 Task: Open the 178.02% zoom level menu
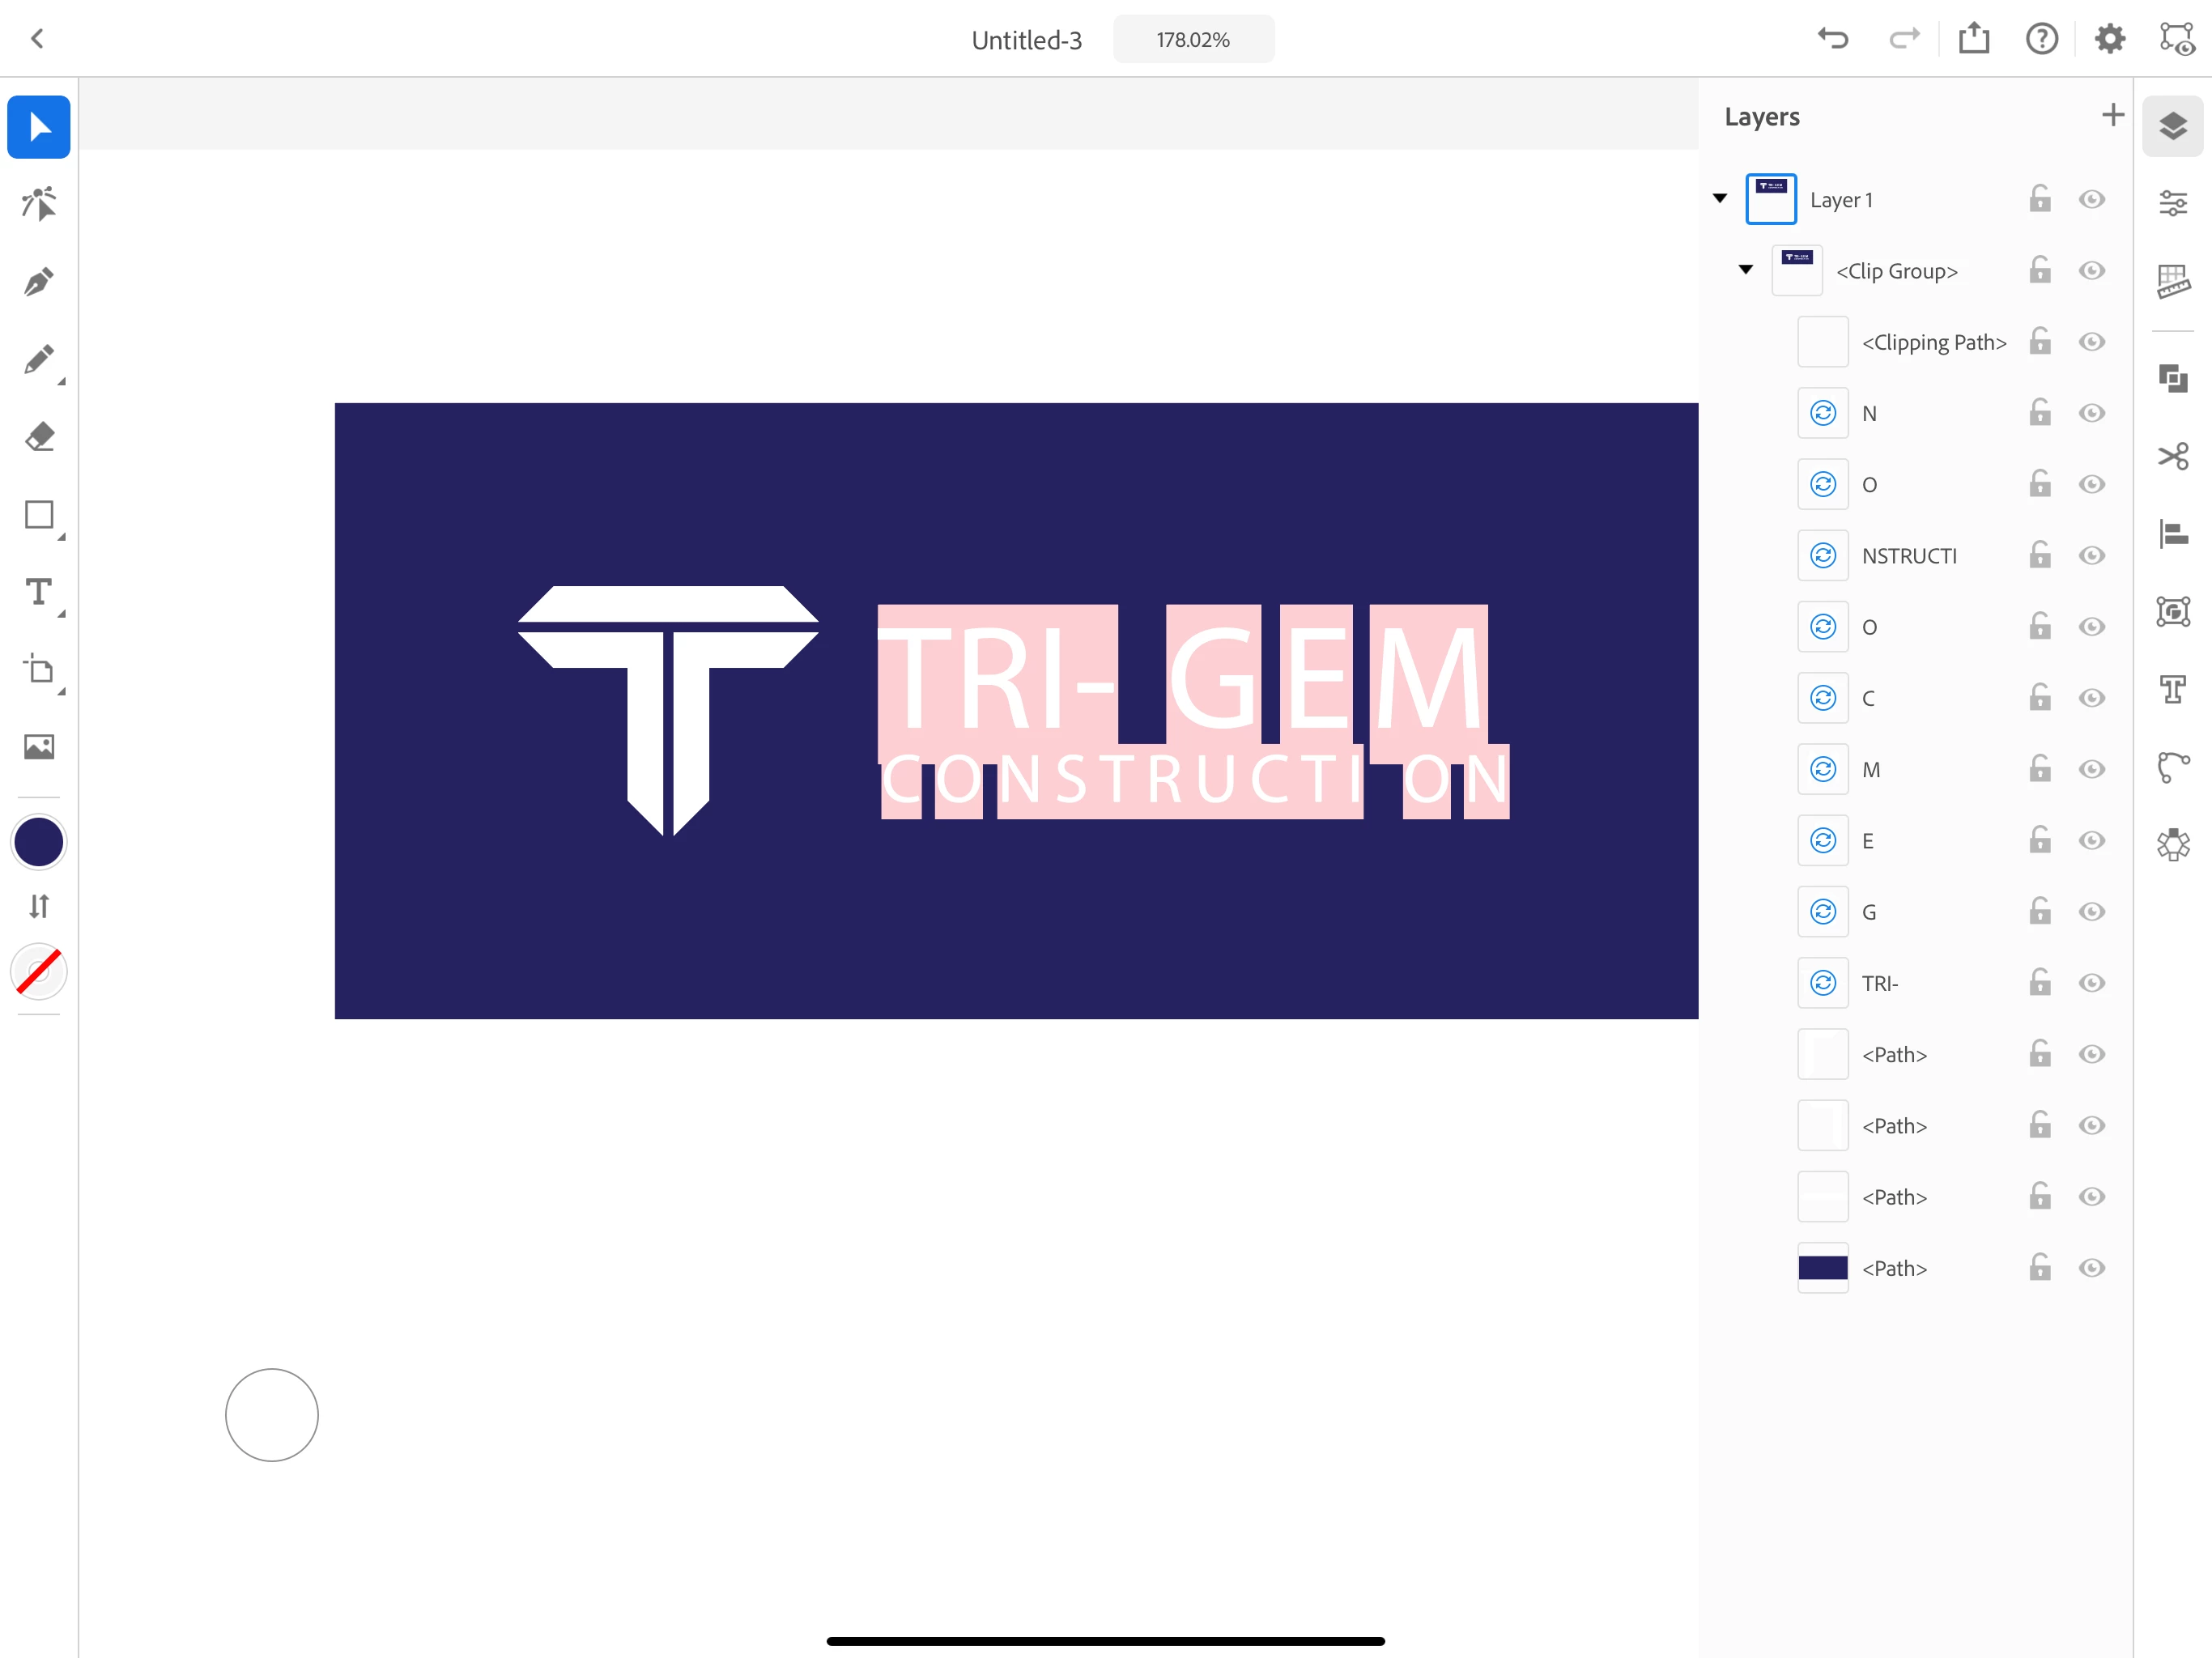1193,40
